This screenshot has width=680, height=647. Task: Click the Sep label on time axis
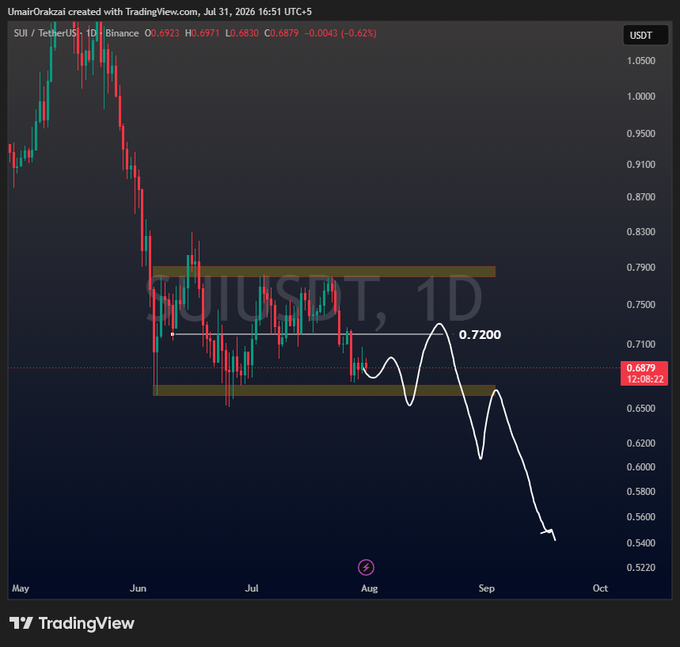(x=486, y=588)
